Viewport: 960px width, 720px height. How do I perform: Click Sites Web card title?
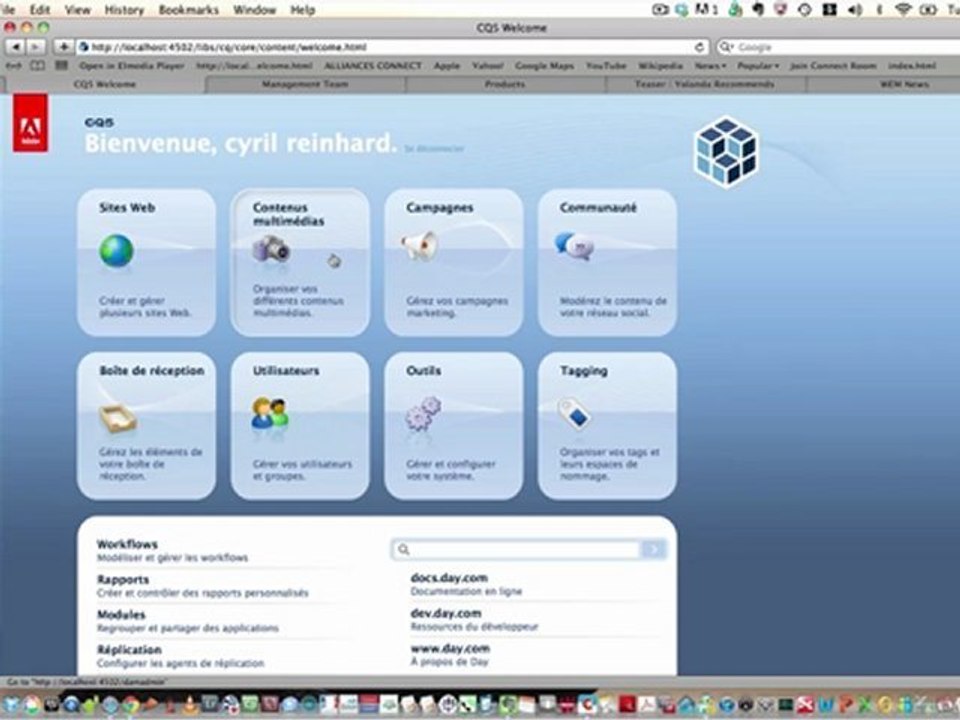tap(127, 208)
